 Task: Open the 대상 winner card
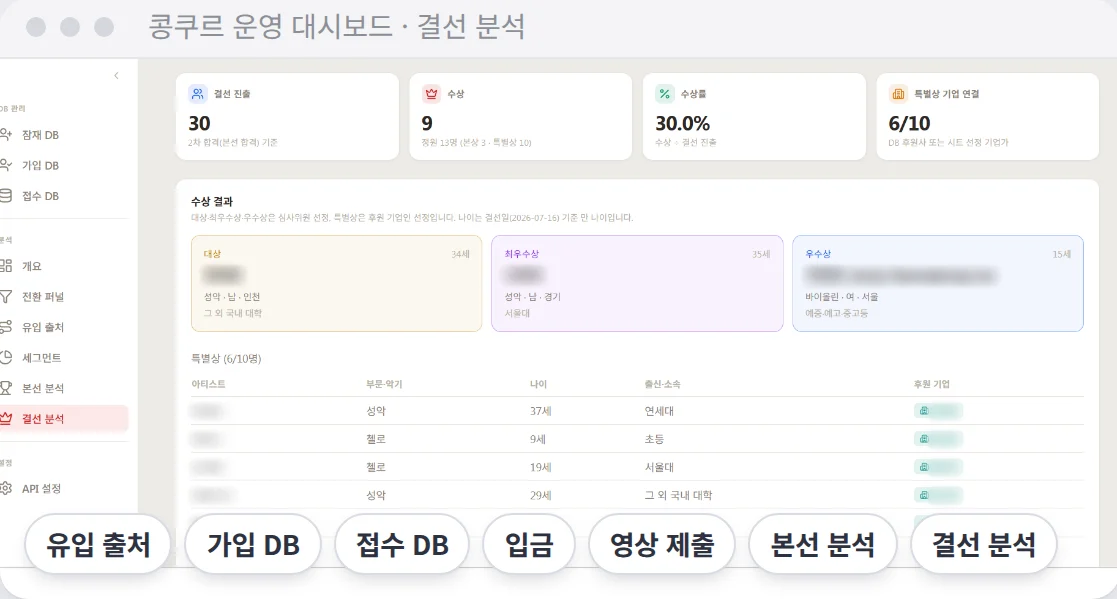[x=336, y=283]
